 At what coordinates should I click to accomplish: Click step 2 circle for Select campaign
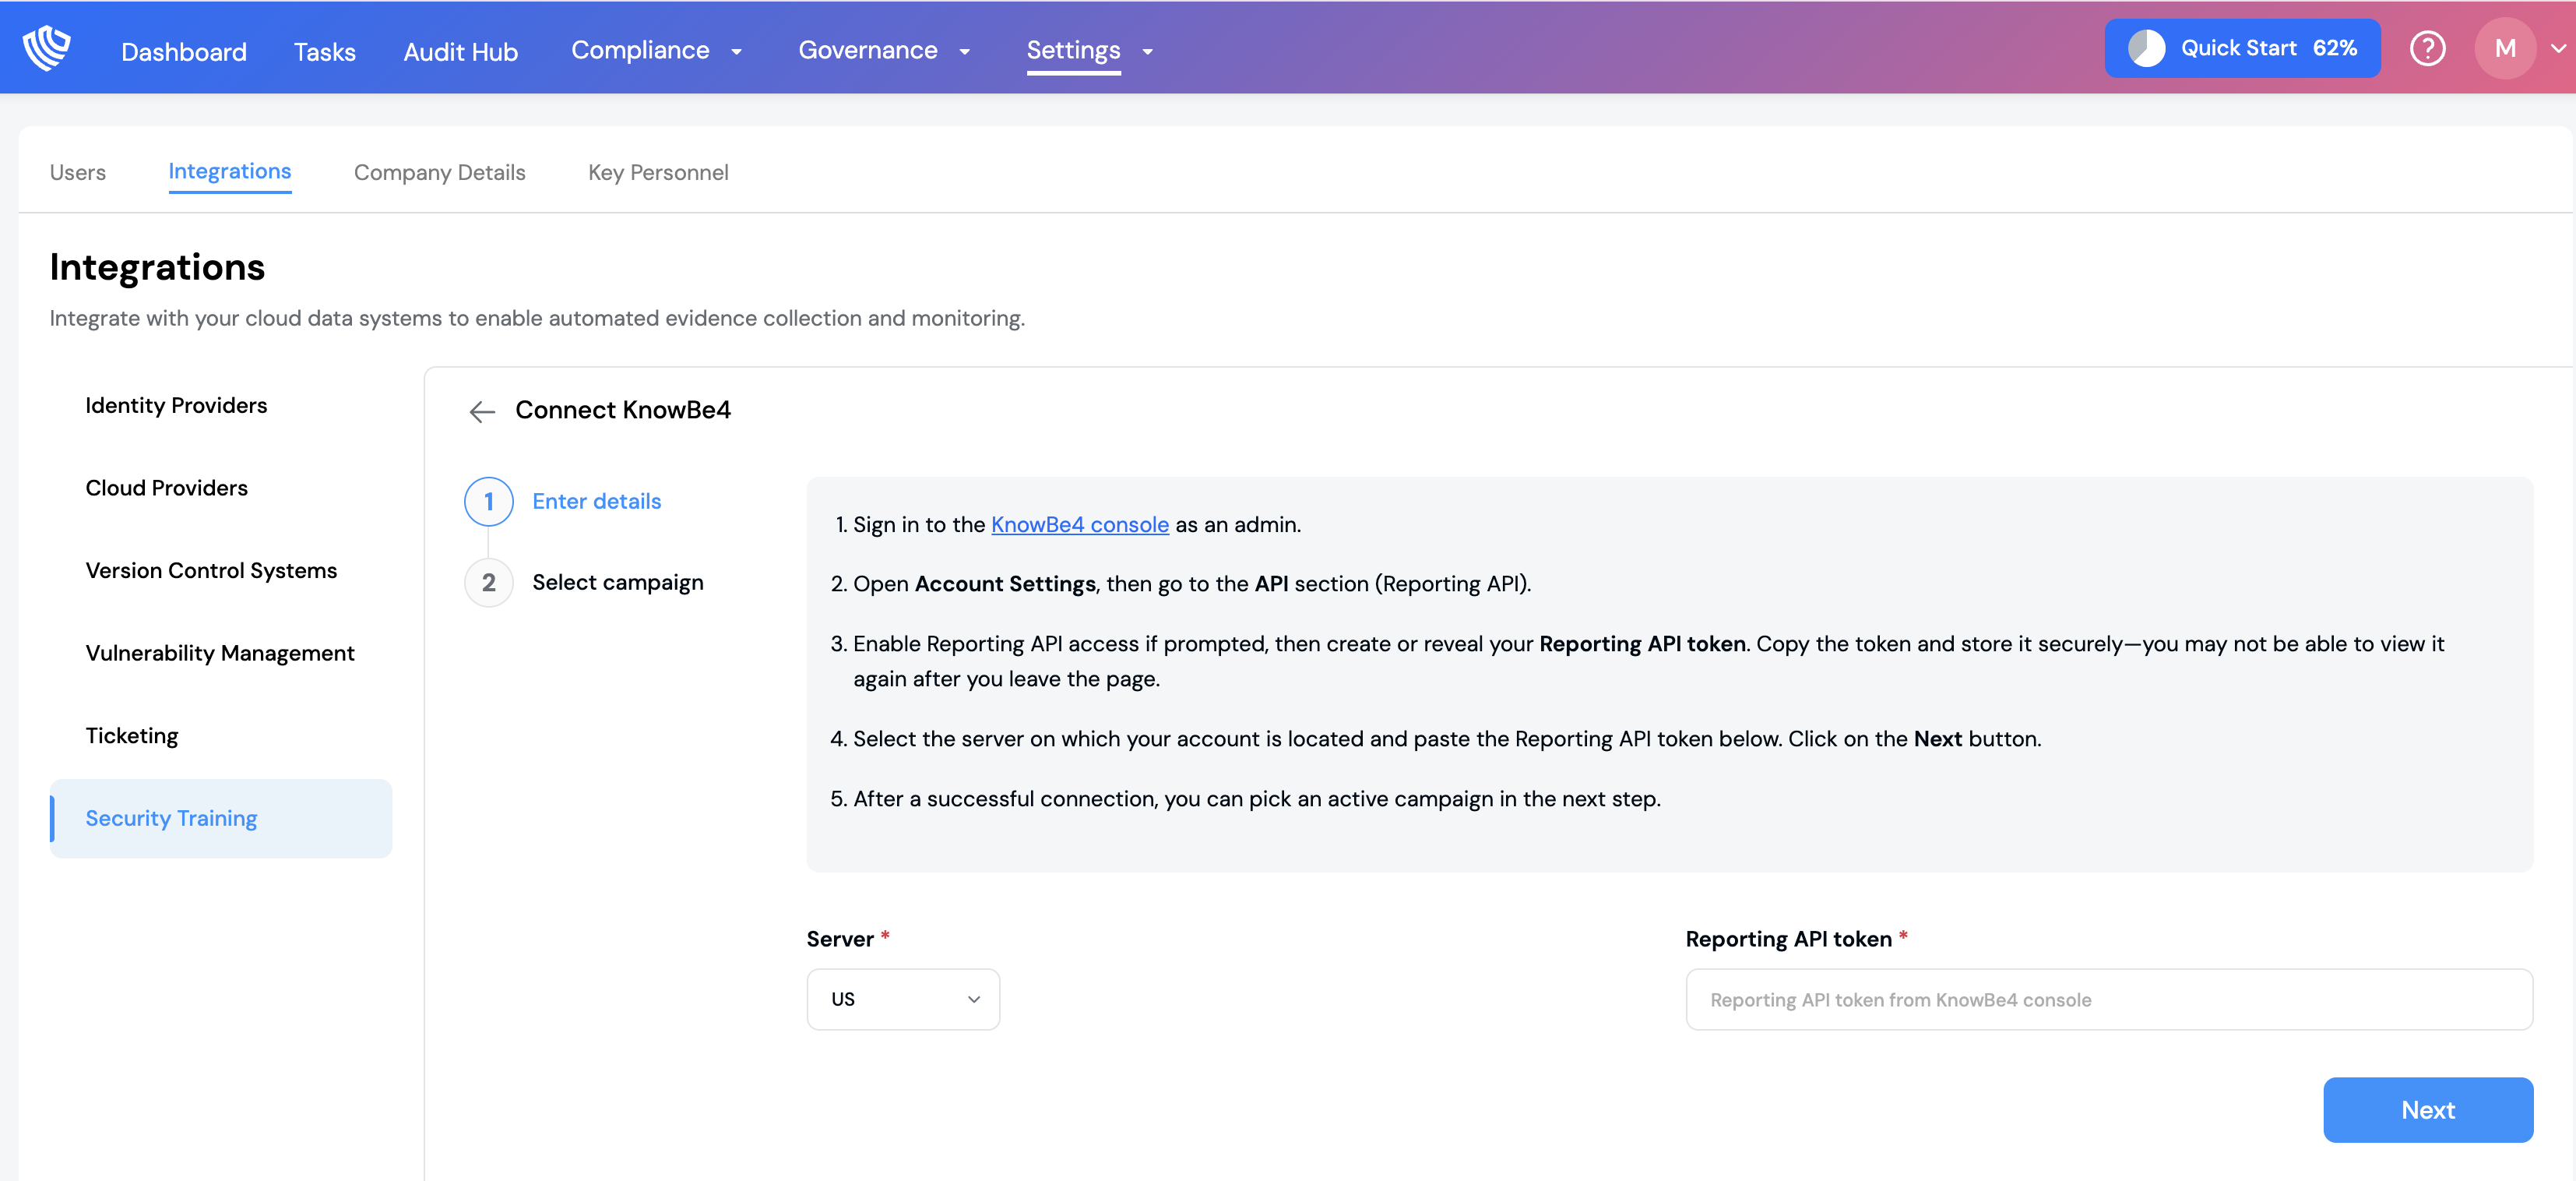489,582
